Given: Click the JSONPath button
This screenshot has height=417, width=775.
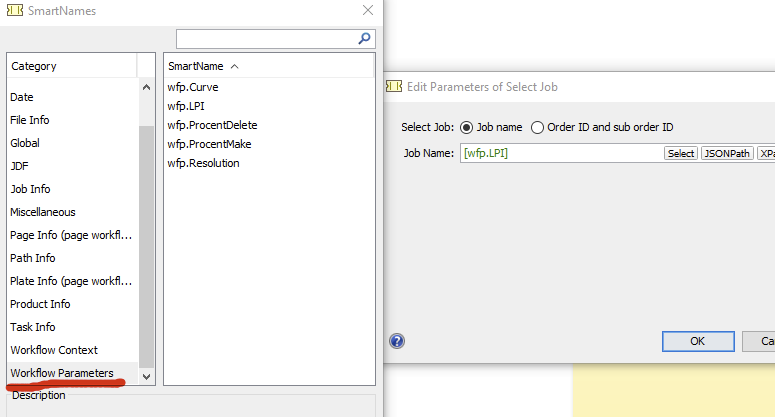Looking at the screenshot, I should [727, 154].
